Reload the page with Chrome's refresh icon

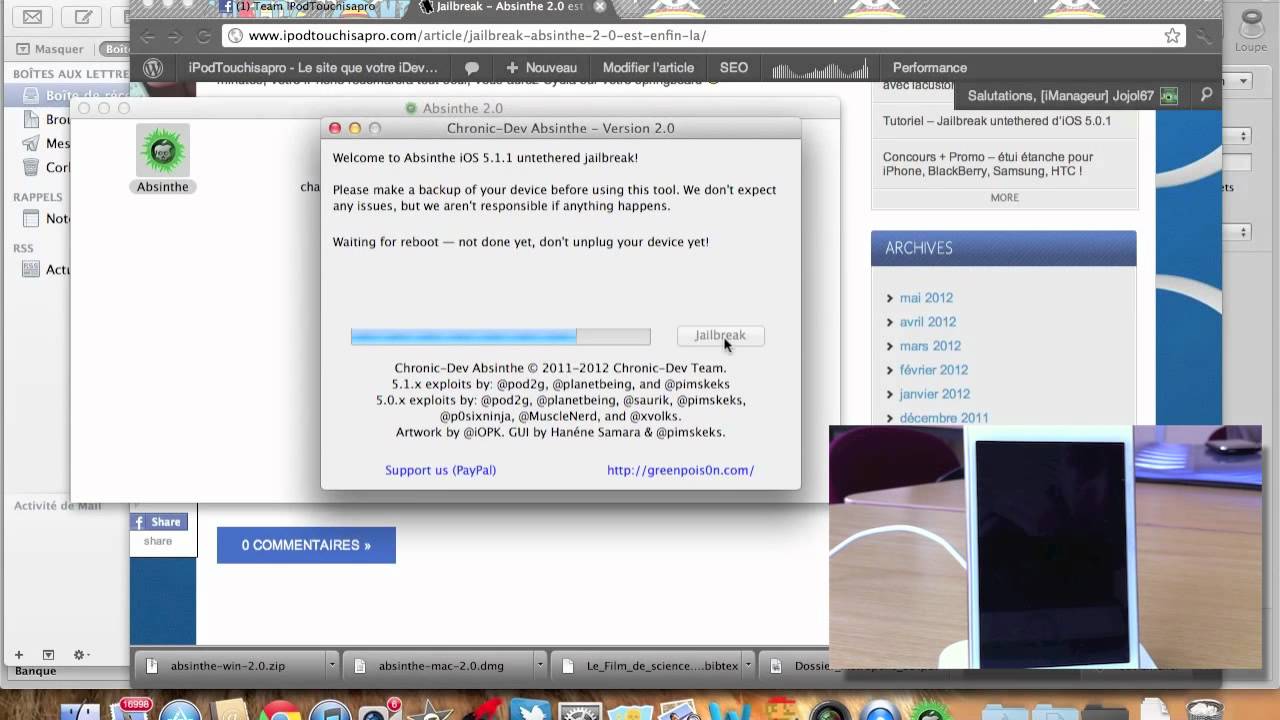pyautogui.click(x=204, y=36)
